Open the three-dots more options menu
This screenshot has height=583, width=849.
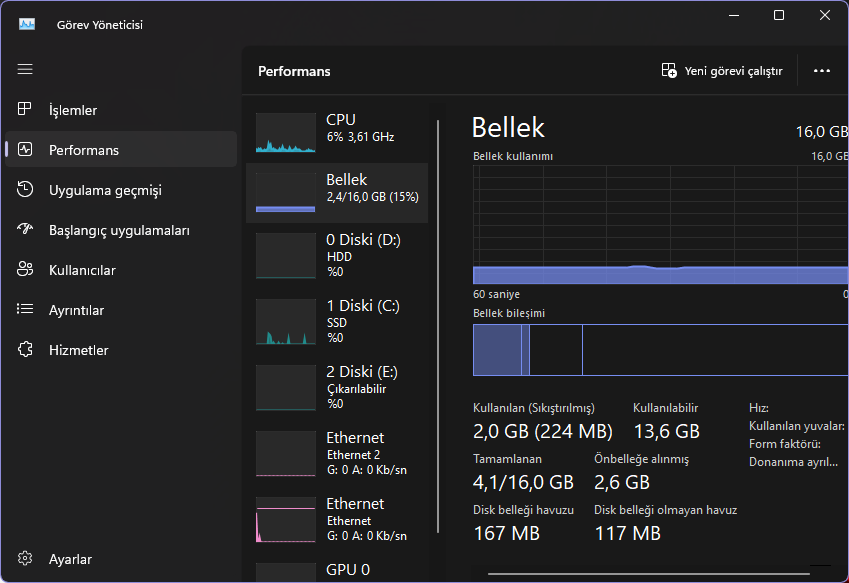(x=822, y=71)
